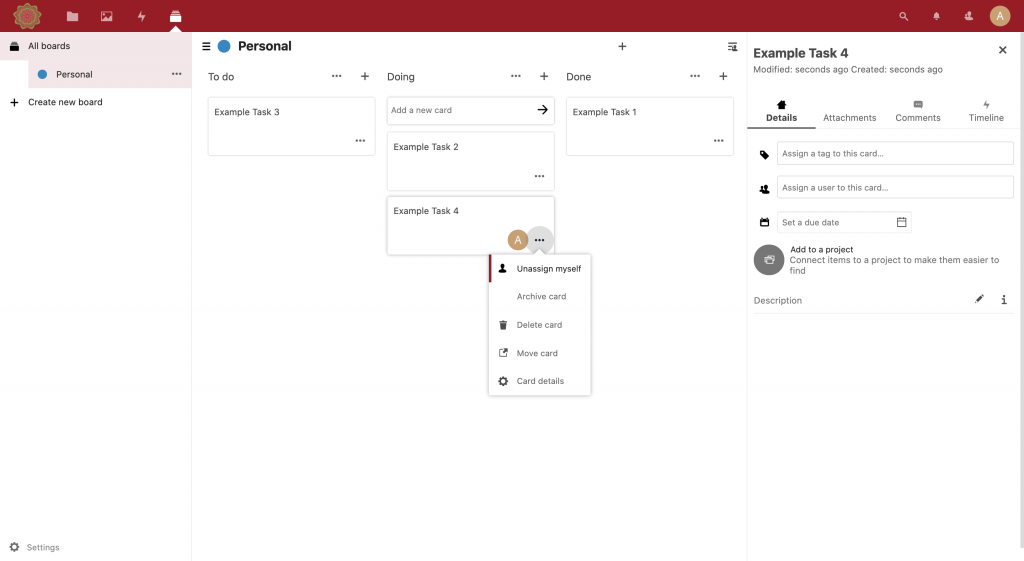Click the Personal board title heading

pos(264,46)
